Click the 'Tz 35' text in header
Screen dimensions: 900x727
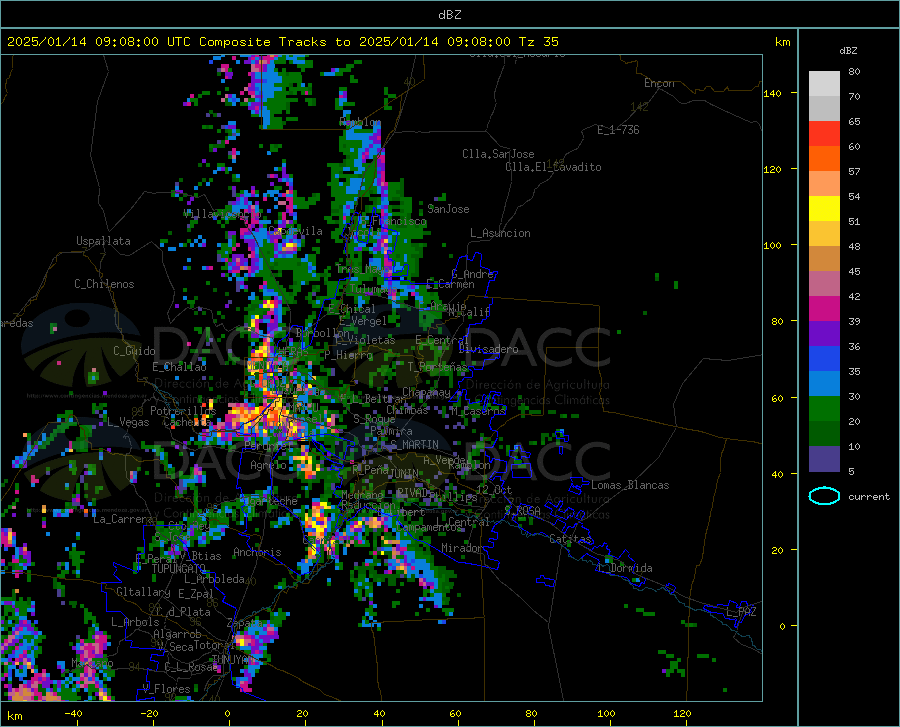point(538,41)
